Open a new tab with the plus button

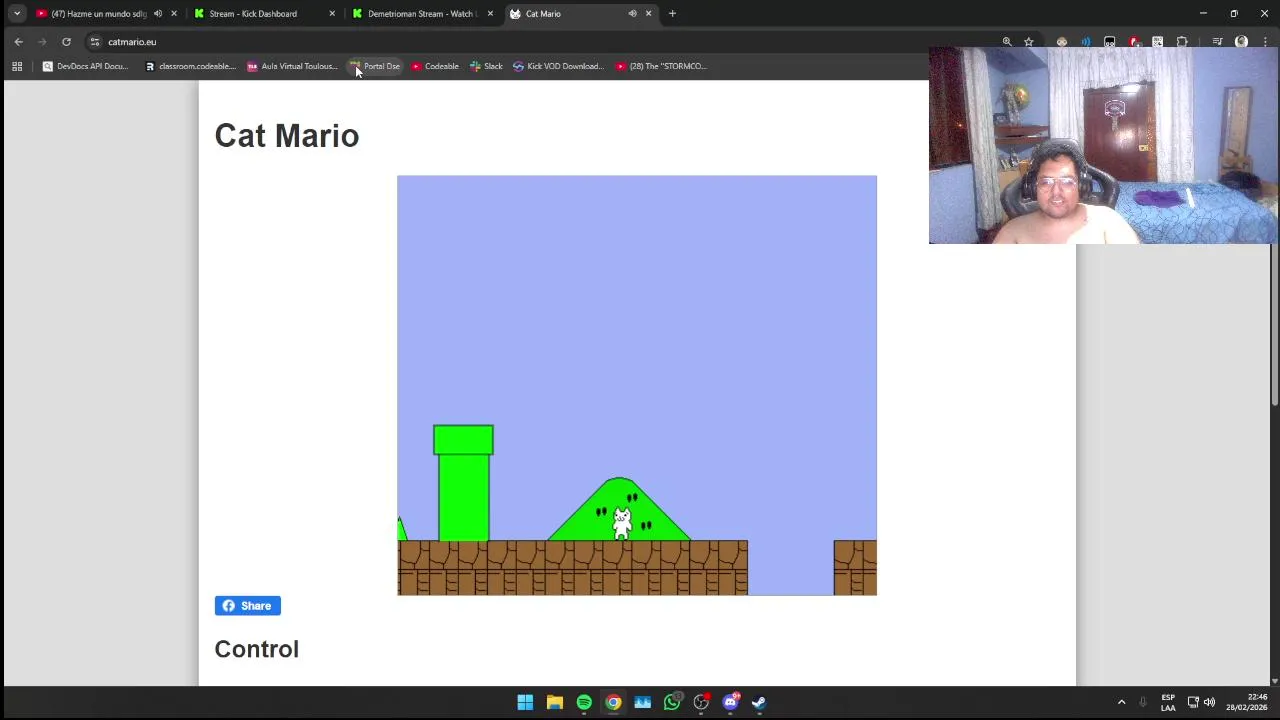tap(672, 14)
